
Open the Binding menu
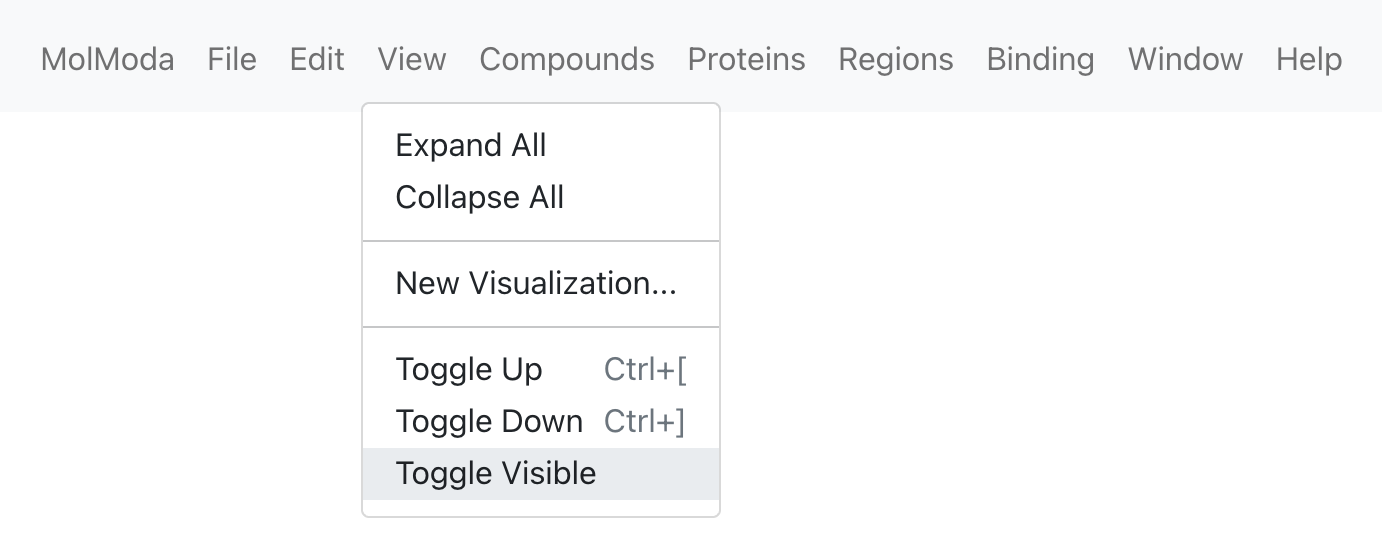[1040, 59]
